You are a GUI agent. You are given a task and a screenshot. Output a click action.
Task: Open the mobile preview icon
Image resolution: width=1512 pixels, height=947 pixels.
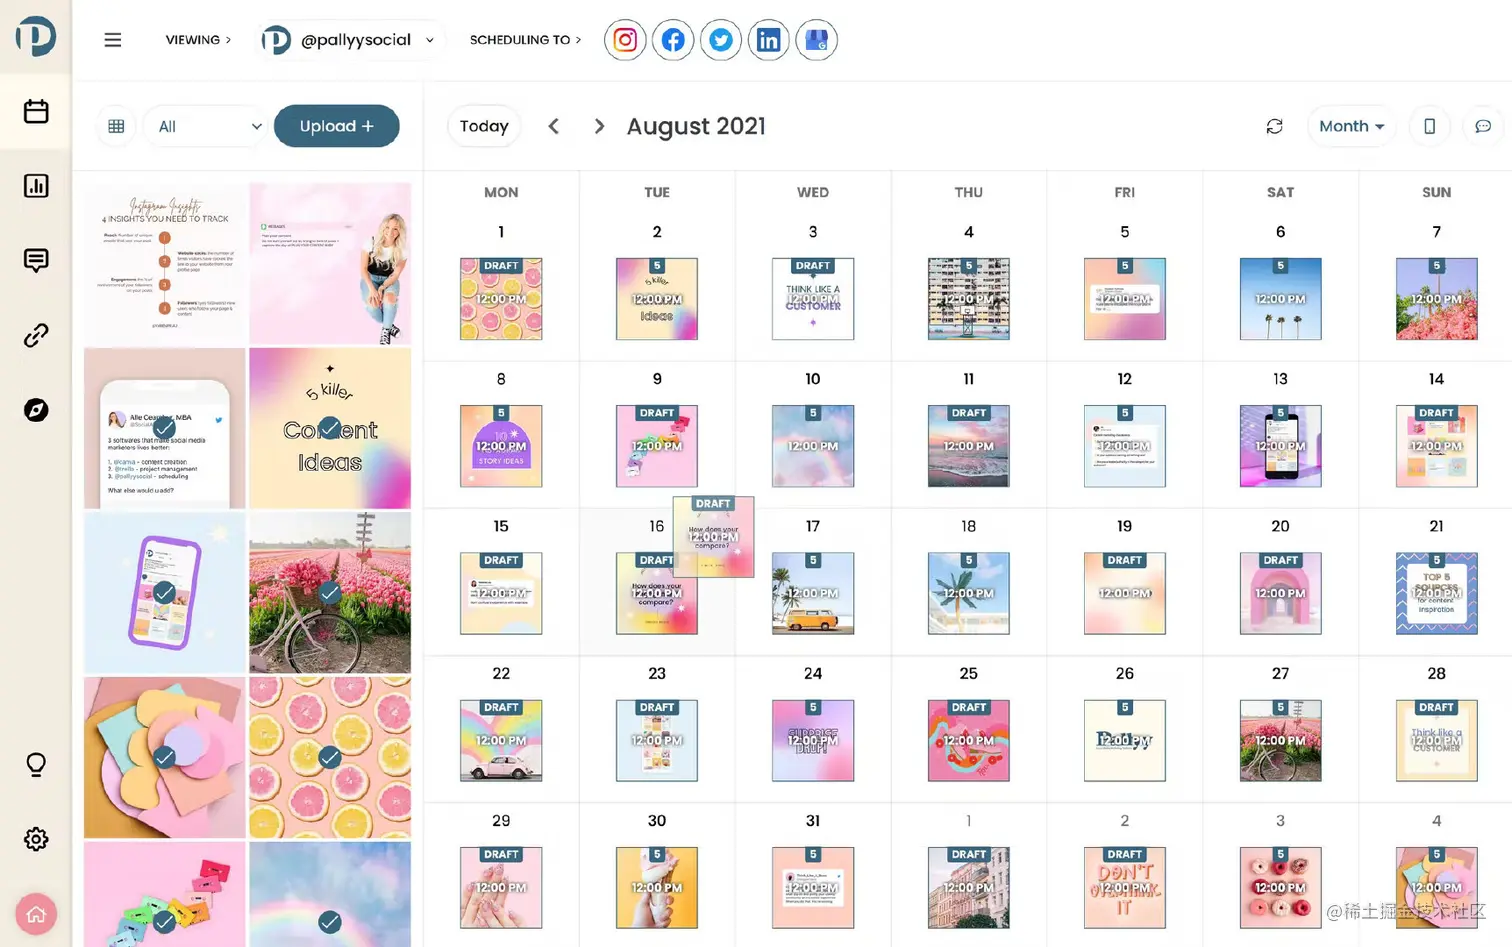pos(1430,126)
